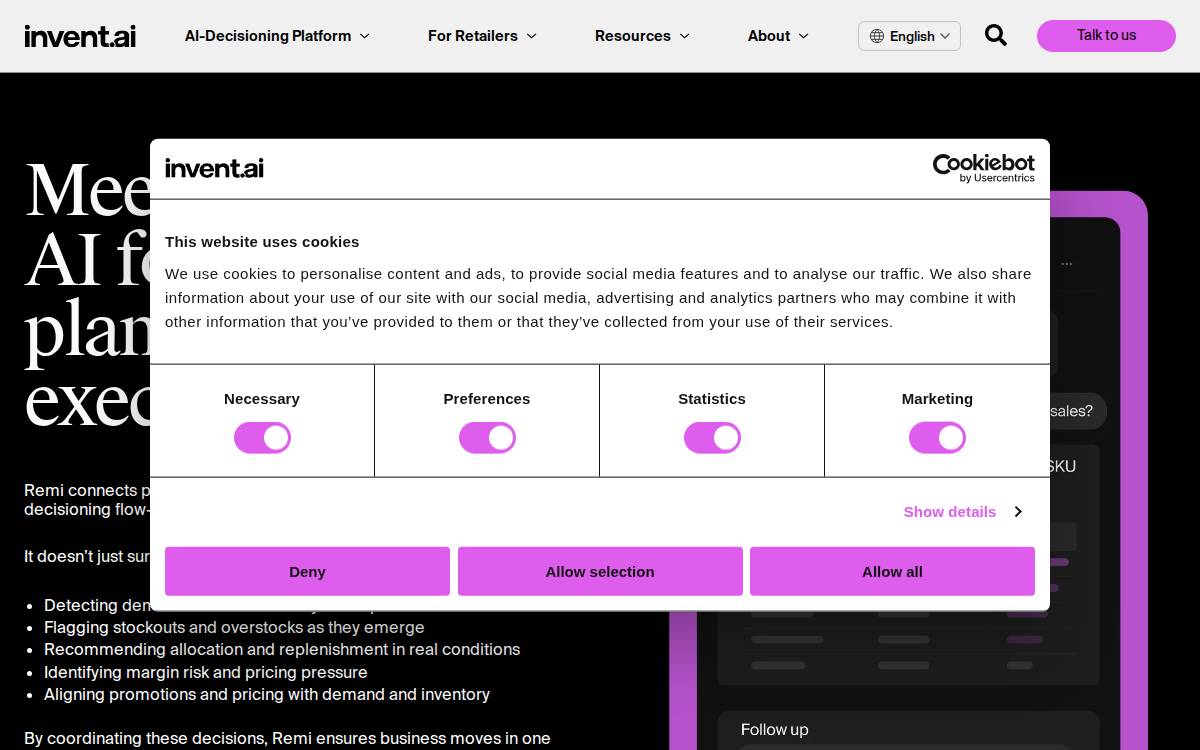This screenshot has height=750, width=1200.
Task: Click 'Flagging stockouts and overstocks' bullet
Action: point(234,627)
